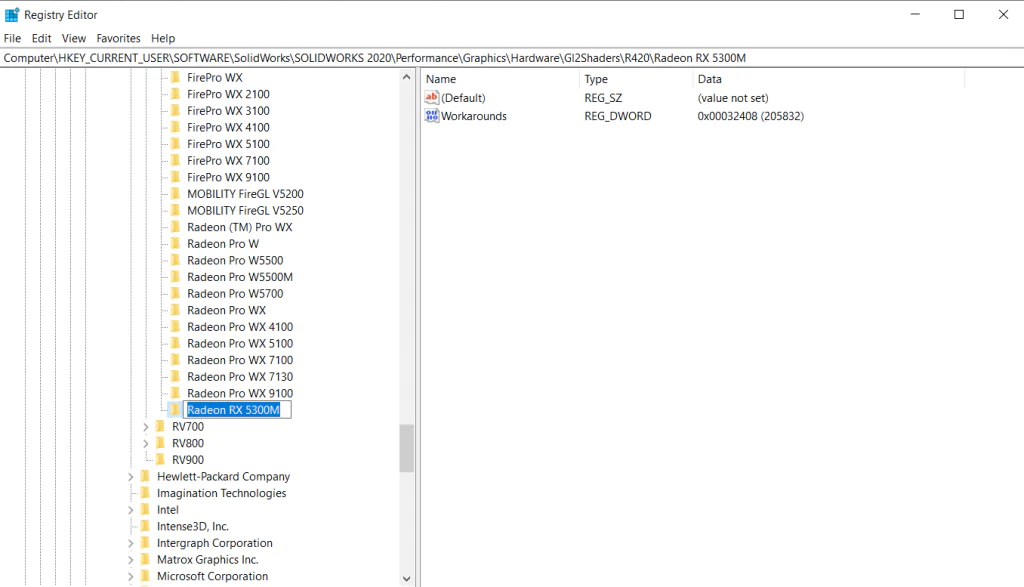Open the View menu

click(74, 39)
